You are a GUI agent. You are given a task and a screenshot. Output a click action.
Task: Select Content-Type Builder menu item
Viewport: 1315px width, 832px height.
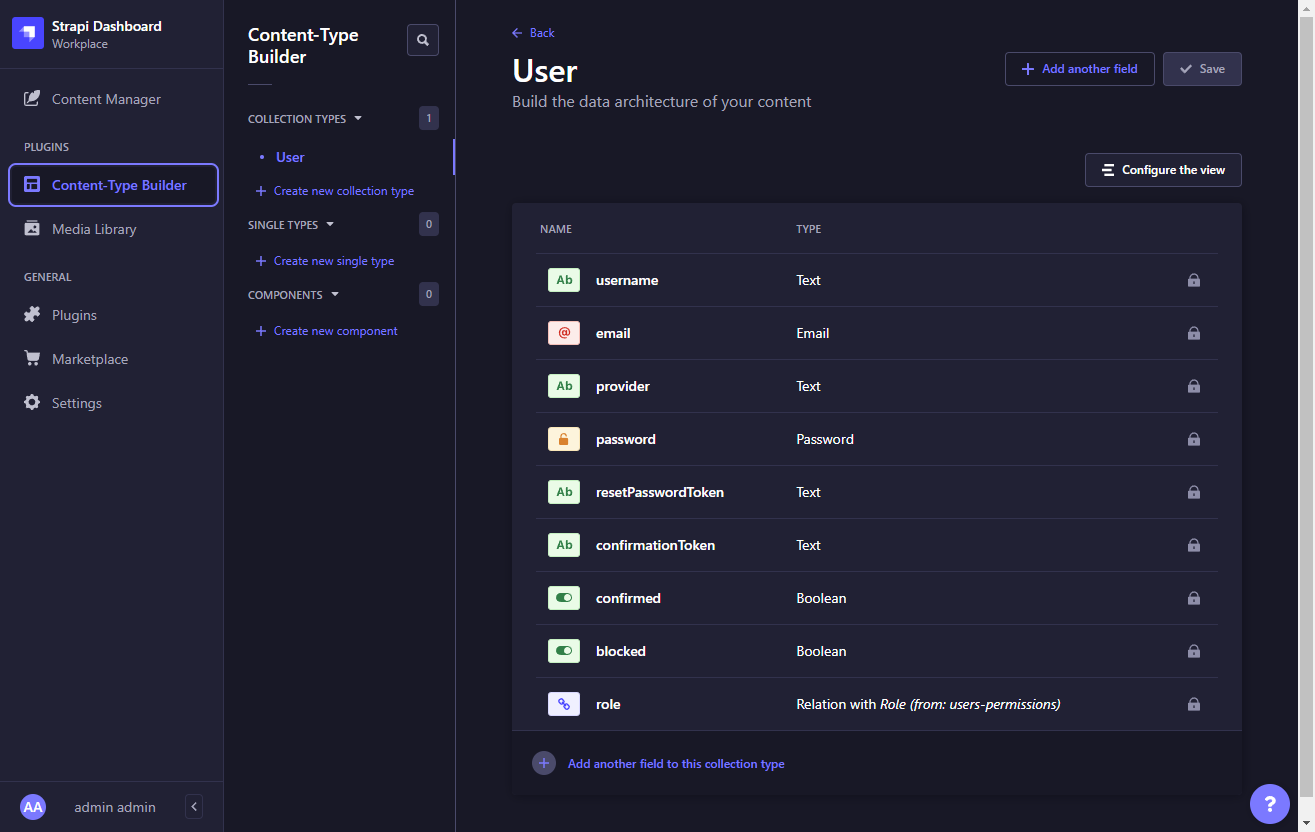click(113, 185)
